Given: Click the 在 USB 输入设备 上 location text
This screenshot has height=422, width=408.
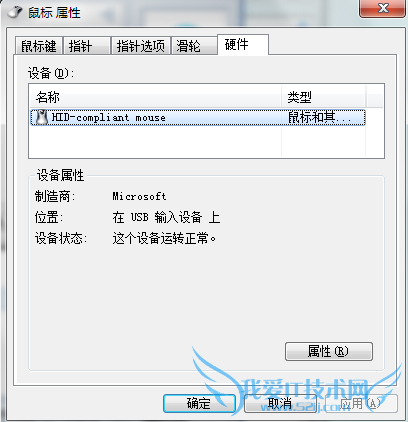Looking at the screenshot, I should pos(166,217).
